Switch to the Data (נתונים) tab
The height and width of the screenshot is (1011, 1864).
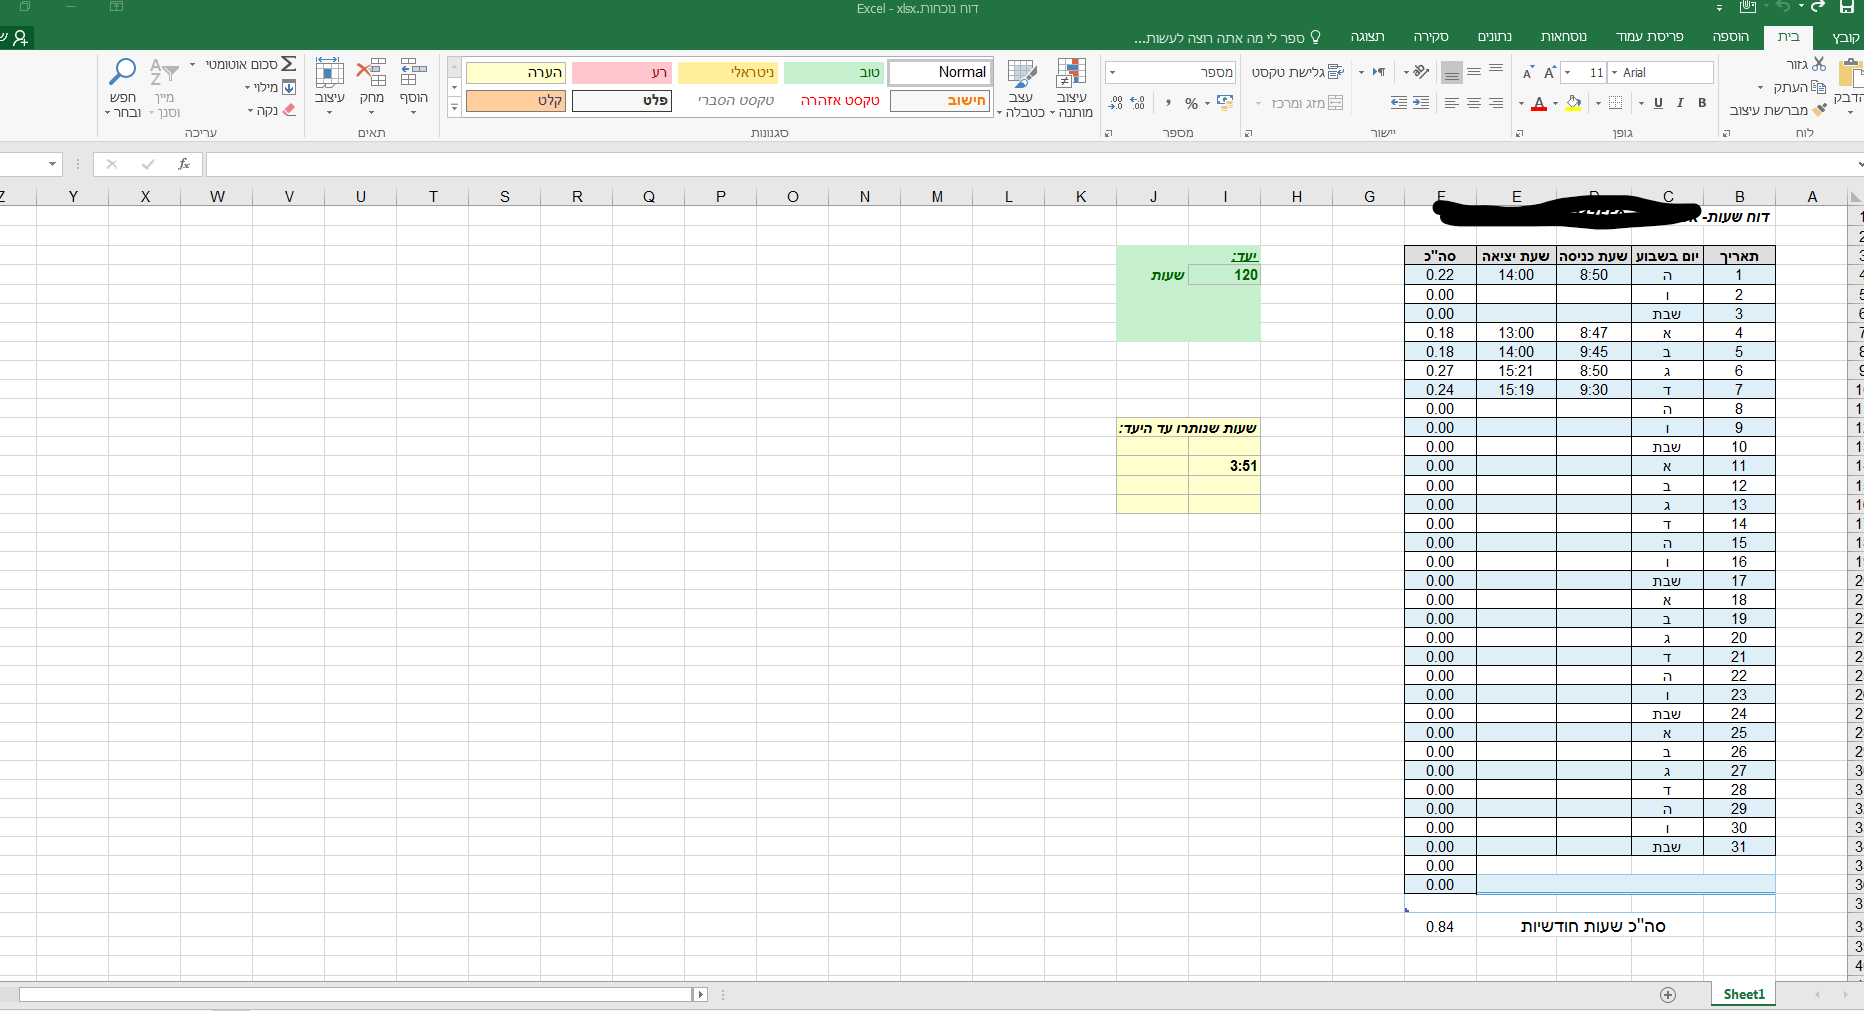[x=1495, y=37]
